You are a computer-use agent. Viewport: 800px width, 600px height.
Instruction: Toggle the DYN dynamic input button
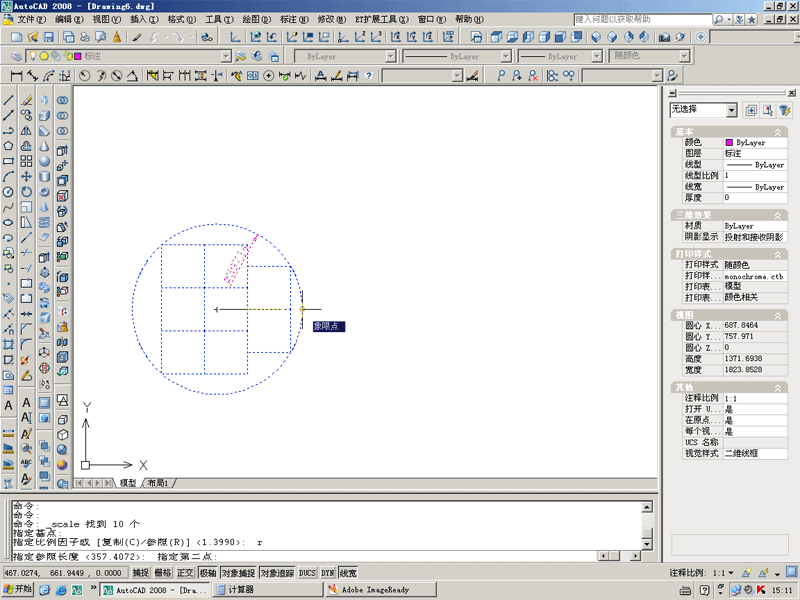point(328,573)
